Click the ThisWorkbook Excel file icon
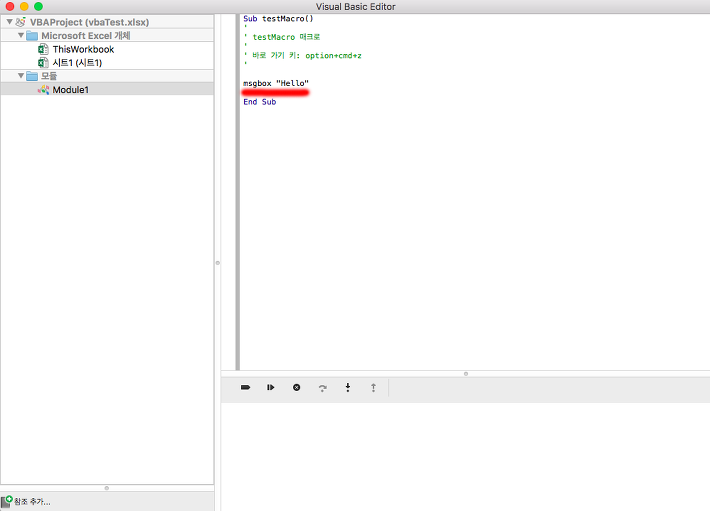Viewport: 710px width, 511px height. point(43,49)
